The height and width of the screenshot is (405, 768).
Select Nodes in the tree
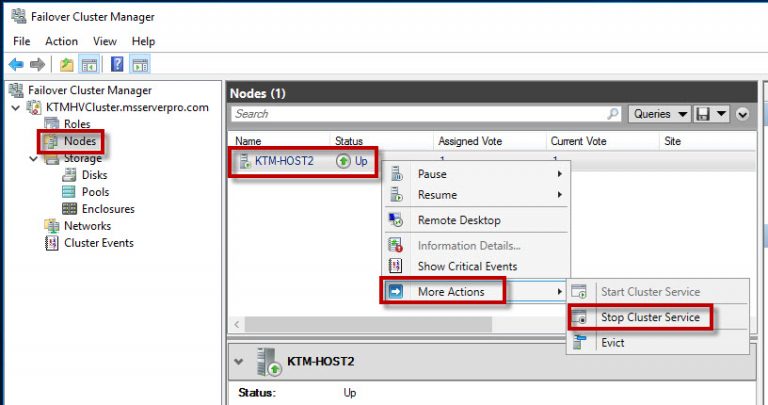coord(79,141)
